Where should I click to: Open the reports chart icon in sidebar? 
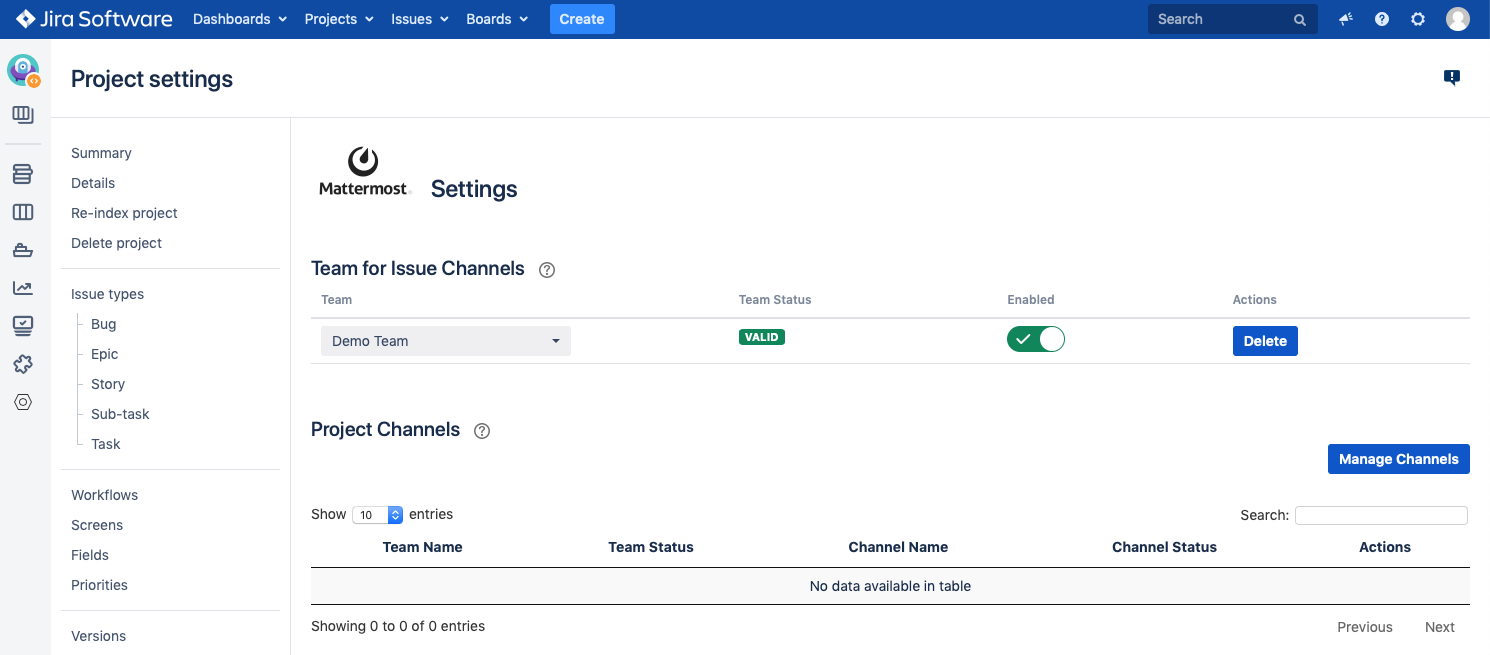point(23,288)
